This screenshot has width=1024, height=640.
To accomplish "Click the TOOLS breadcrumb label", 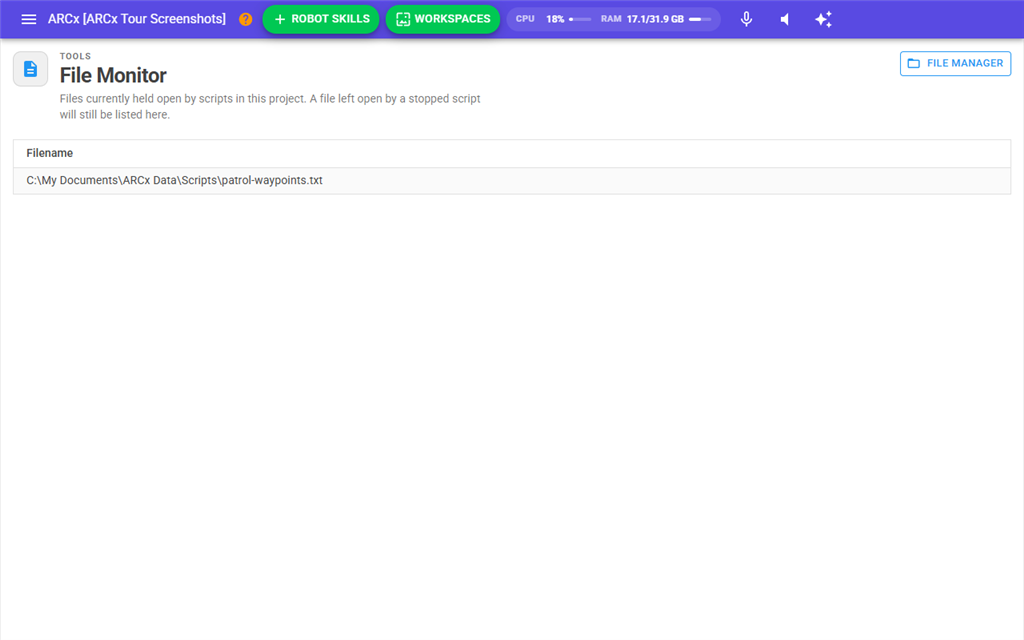I will pyautogui.click(x=75, y=56).
